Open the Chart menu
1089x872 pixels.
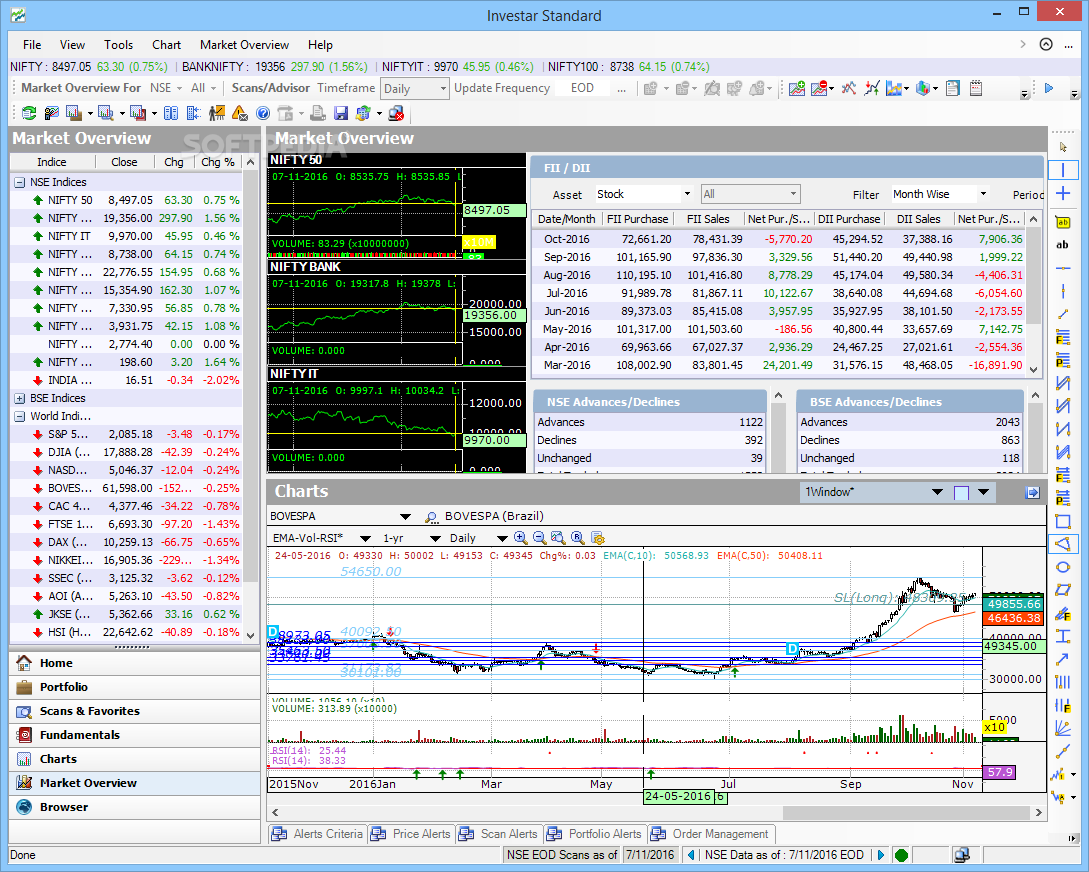(x=167, y=45)
